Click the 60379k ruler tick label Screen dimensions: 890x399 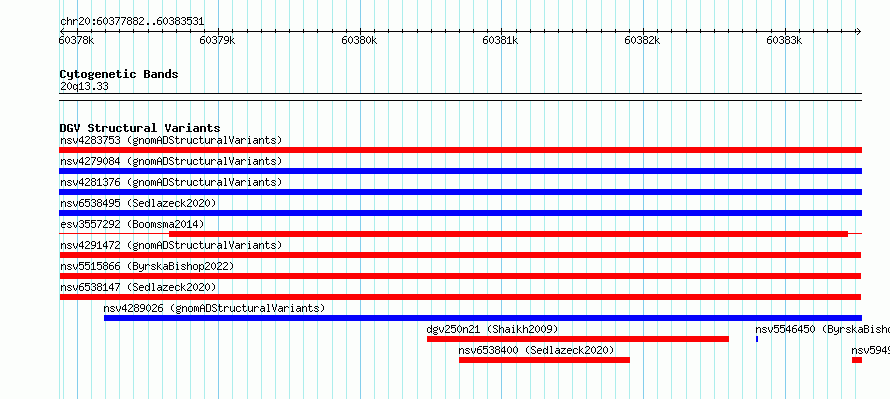click(217, 40)
